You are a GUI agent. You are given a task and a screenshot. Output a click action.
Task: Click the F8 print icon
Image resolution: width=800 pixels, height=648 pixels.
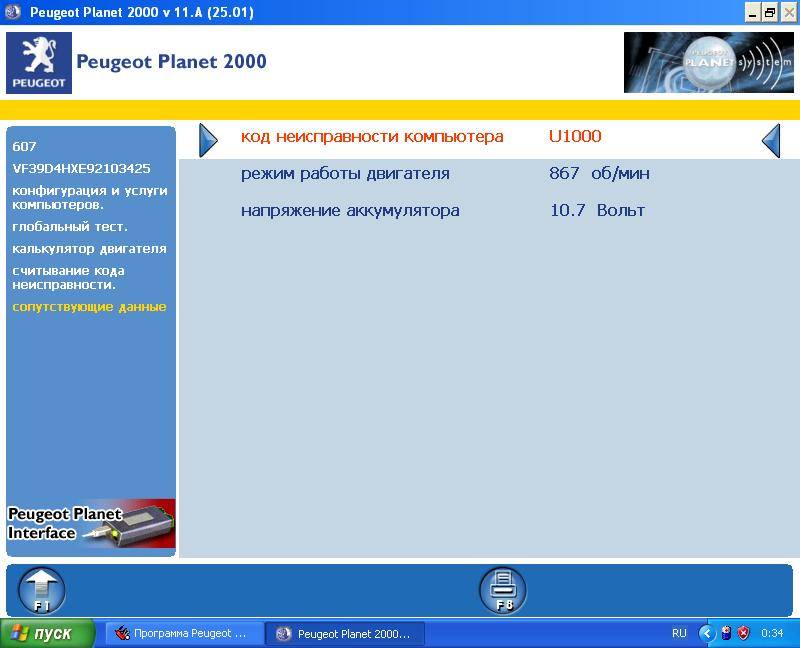click(x=502, y=588)
